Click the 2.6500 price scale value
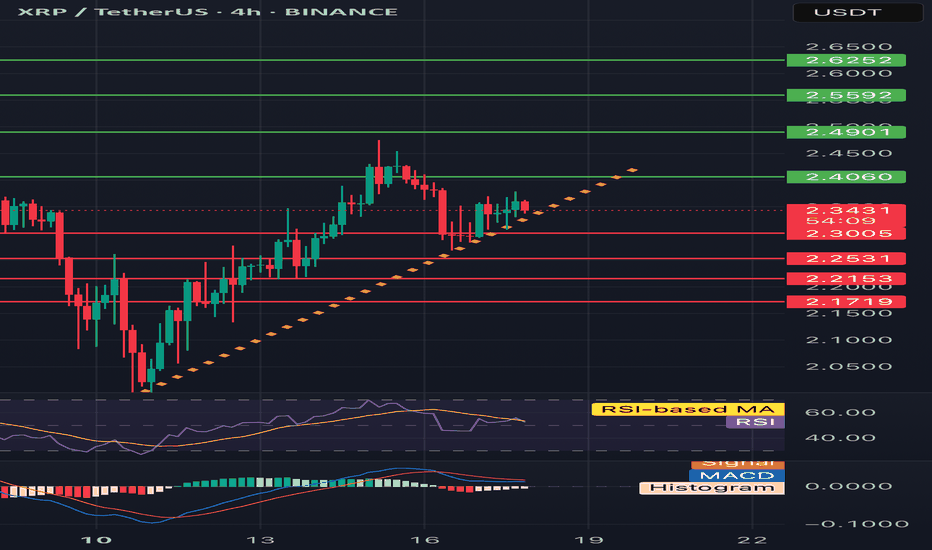The width and height of the screenshot is (932, 550). click(x=849, y=46)
